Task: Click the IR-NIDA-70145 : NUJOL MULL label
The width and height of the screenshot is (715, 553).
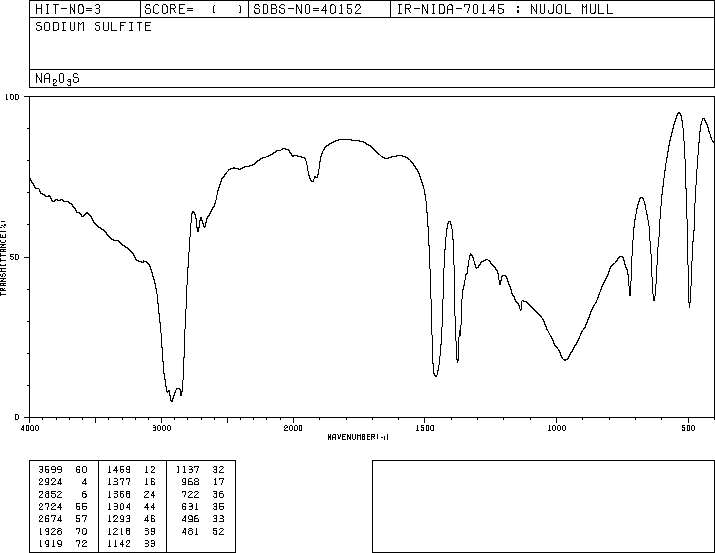Action: coord(504,9)
